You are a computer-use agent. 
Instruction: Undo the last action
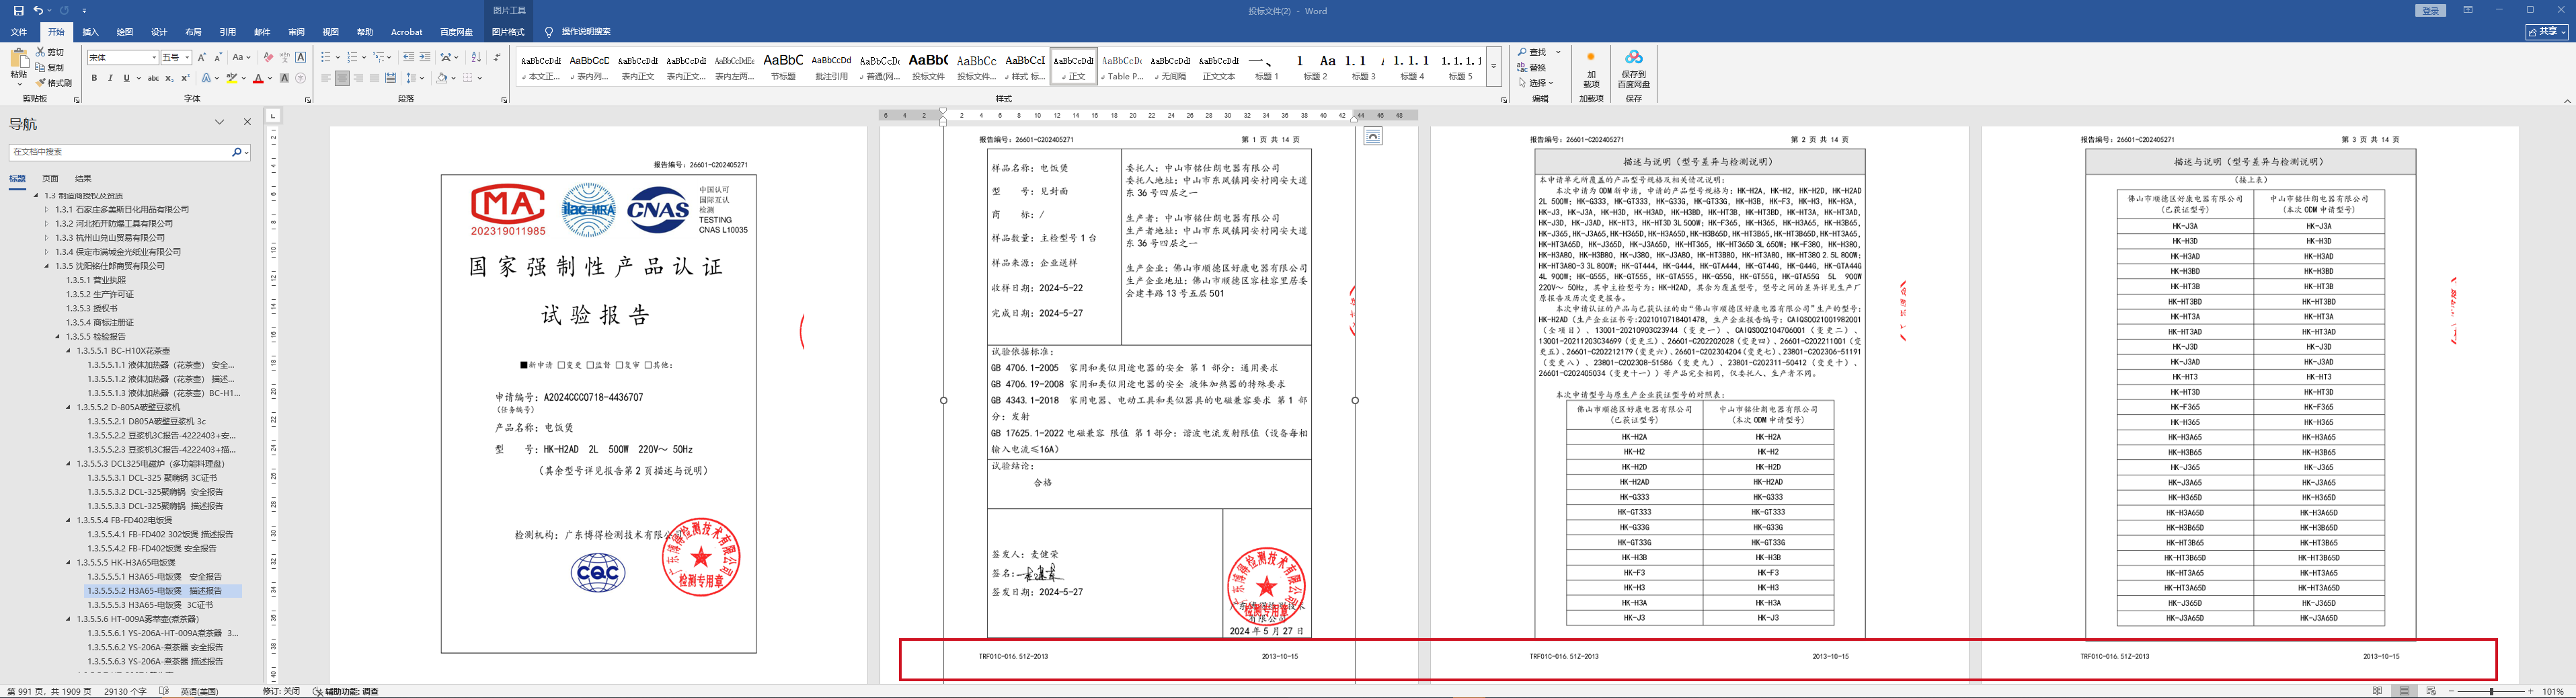38,10
